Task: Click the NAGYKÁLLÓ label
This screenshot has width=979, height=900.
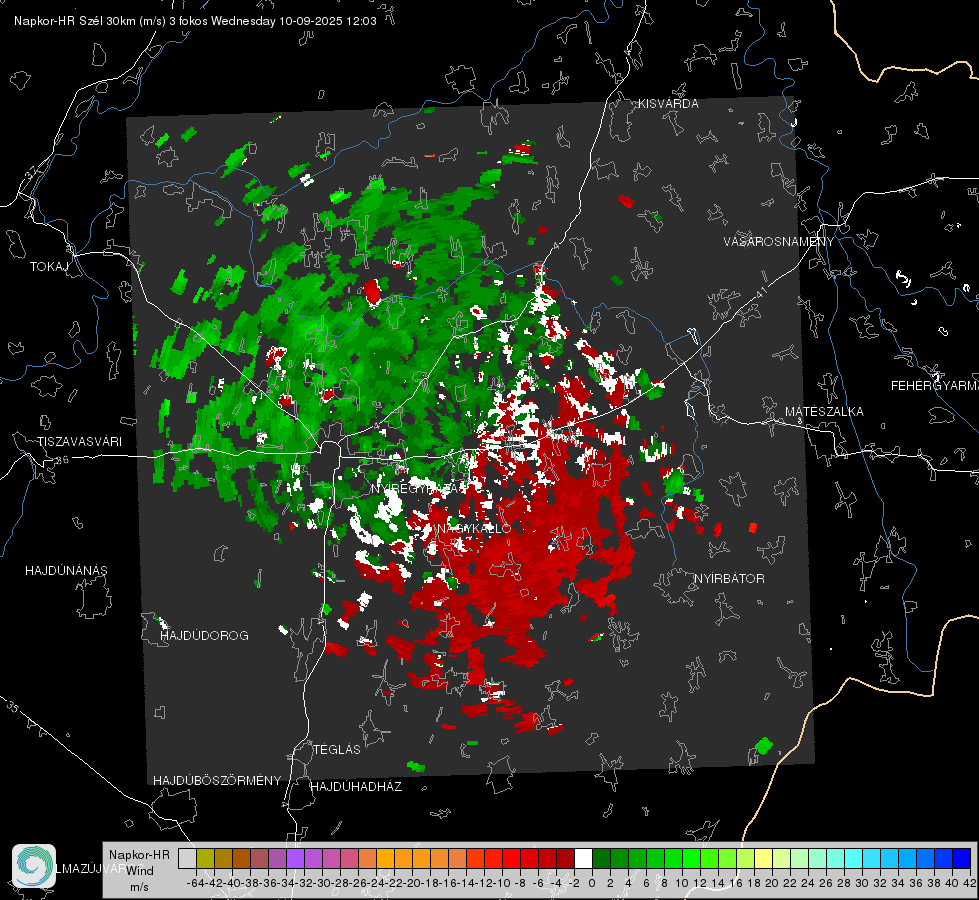Action: pyautogui.click(x=474, y=529)
